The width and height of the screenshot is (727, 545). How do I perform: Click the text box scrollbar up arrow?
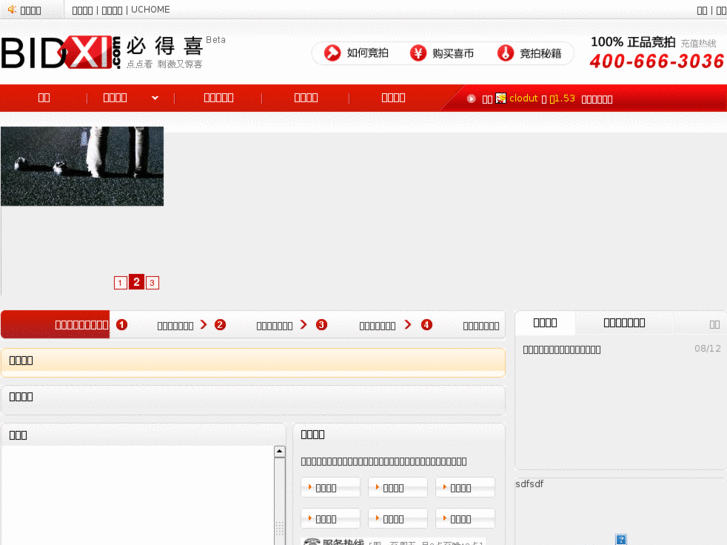(280, 451)
